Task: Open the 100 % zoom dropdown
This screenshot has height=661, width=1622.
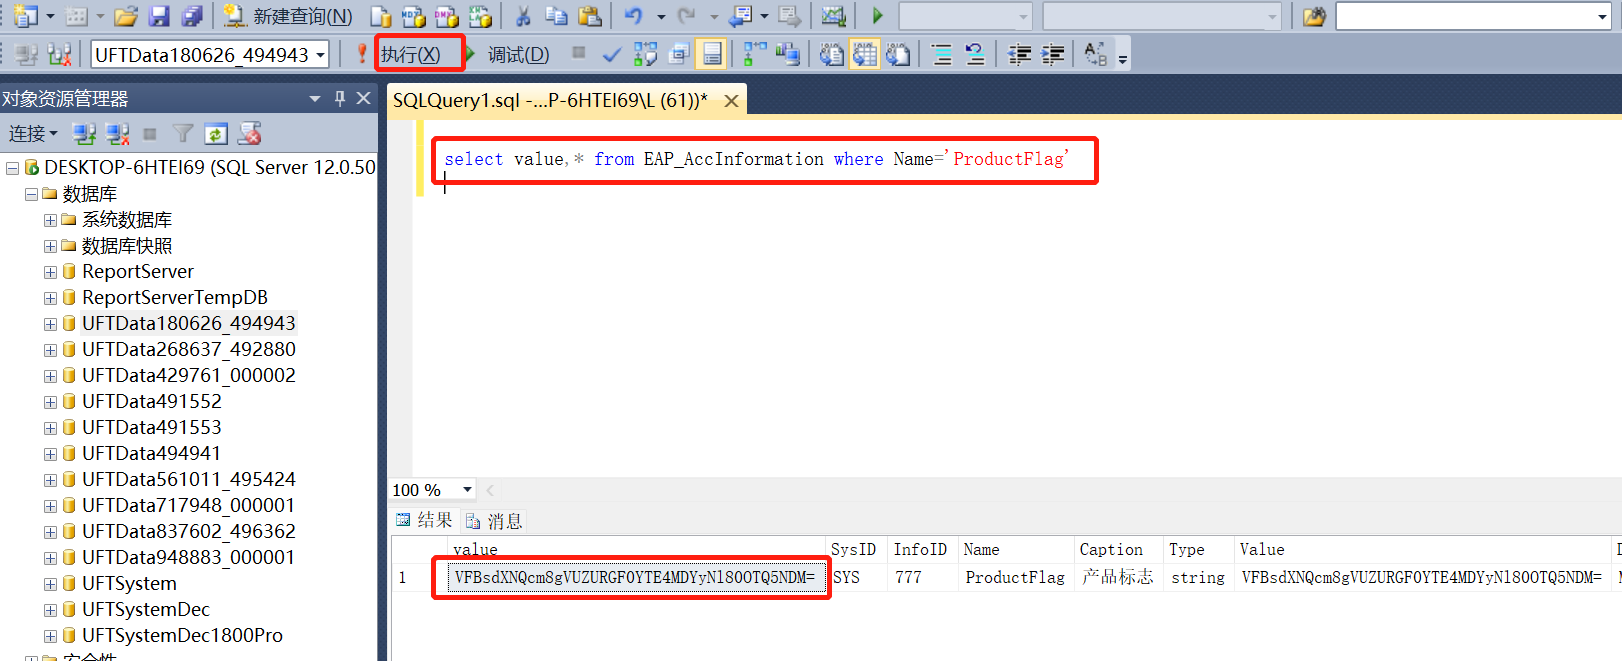Action: pyautogui.click(x=466, y=489)
